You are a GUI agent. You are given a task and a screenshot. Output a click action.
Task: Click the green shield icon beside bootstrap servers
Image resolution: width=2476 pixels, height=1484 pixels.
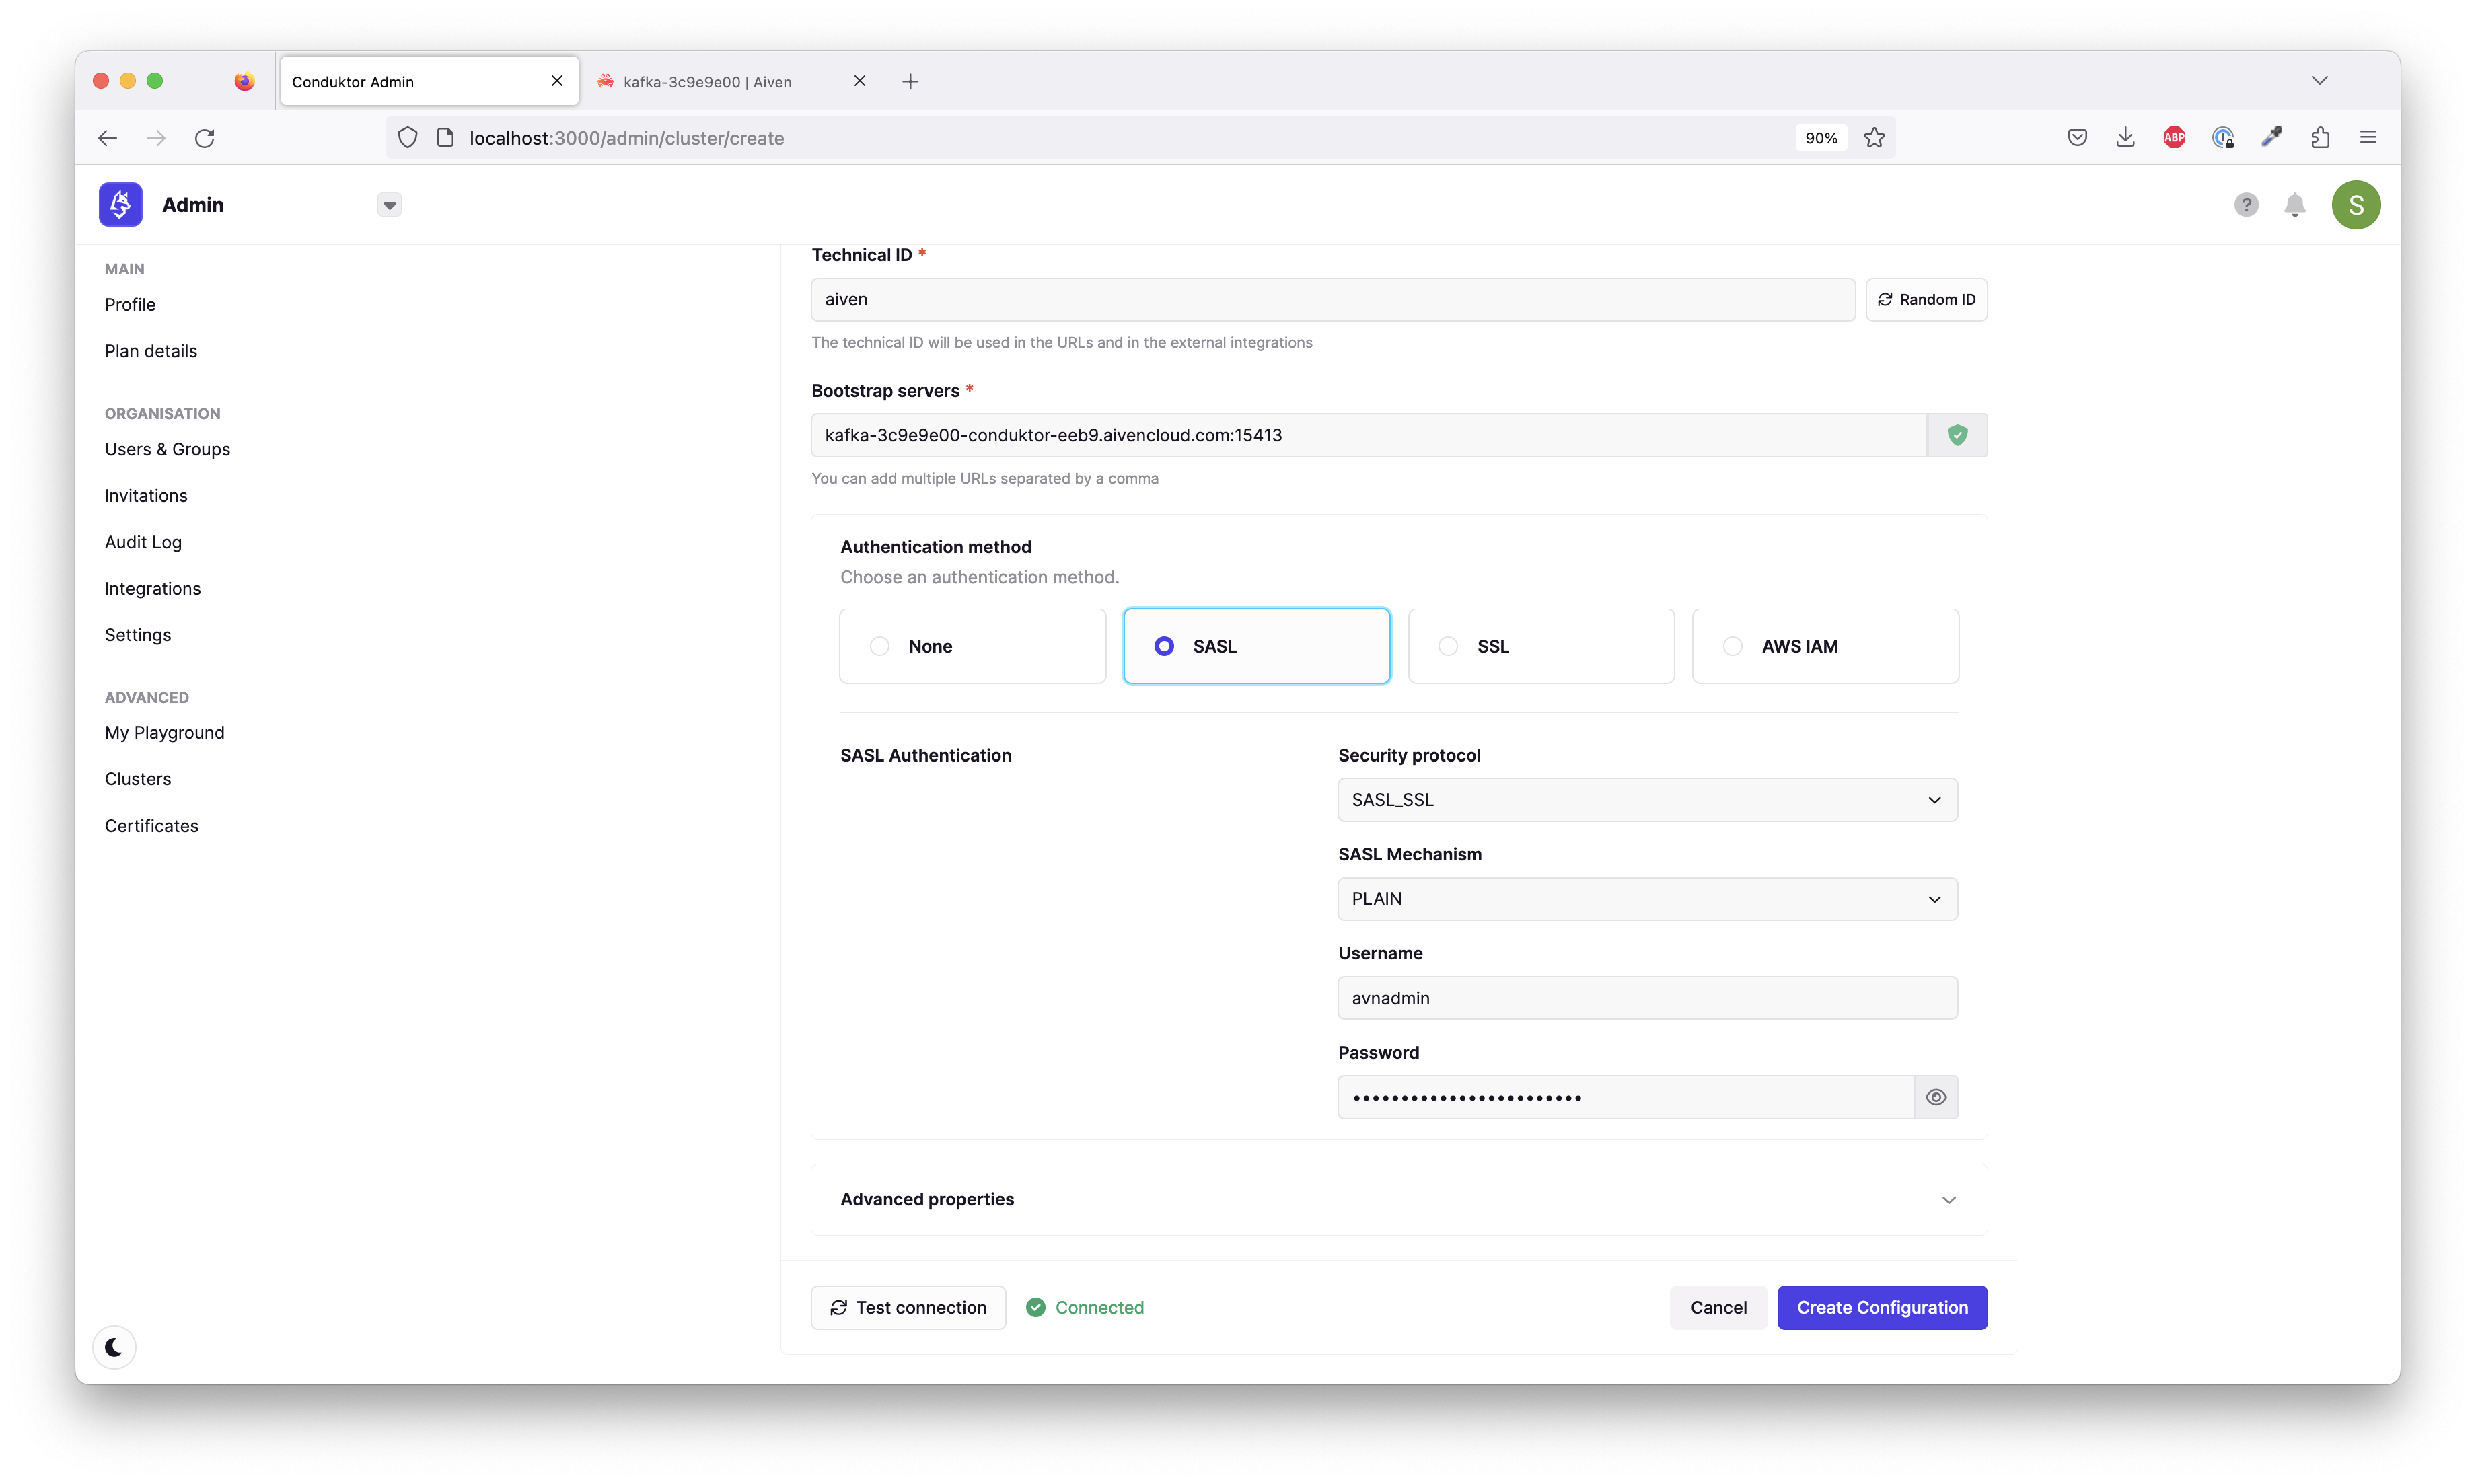point(1957,435)
